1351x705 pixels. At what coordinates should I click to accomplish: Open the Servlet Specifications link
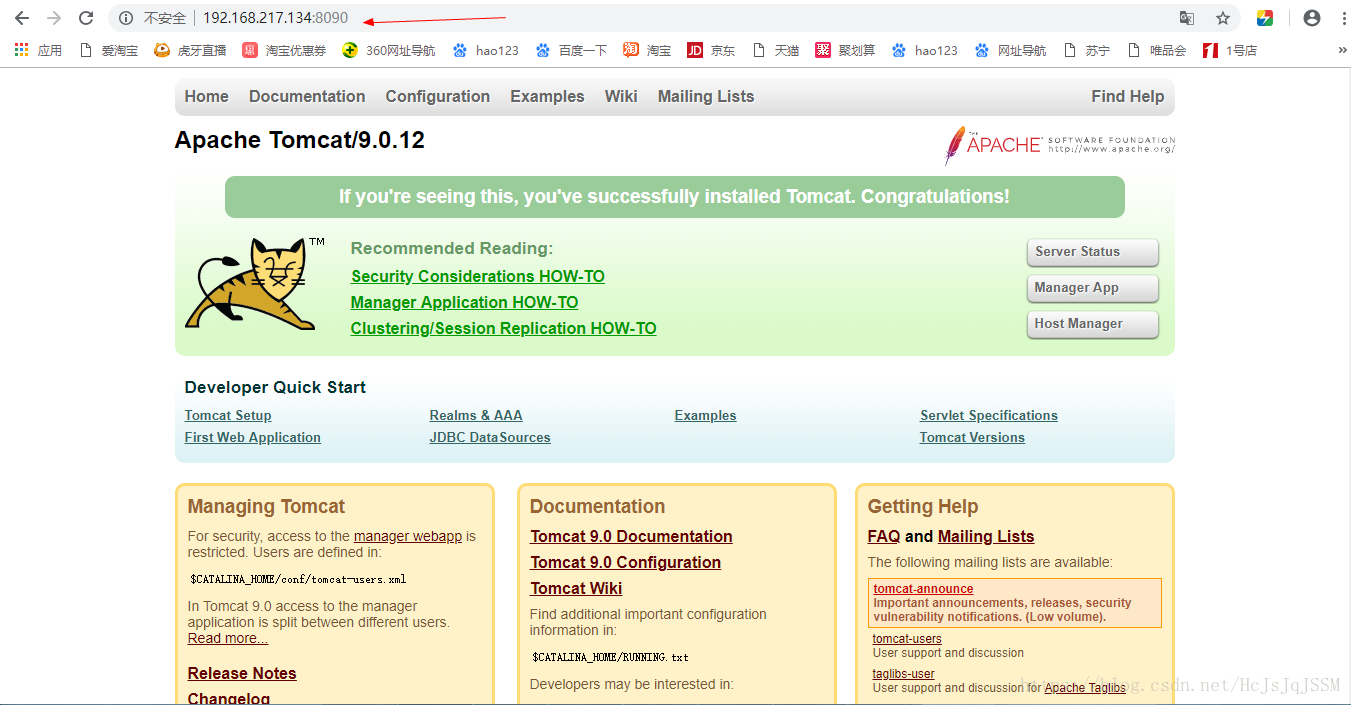(x=989, y=415)
